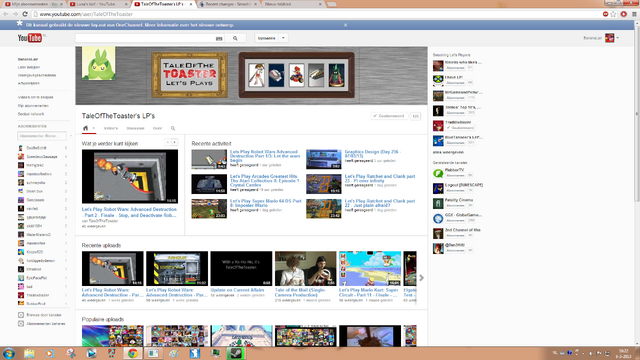
Task: Open the Over channel tab
Action: 157,128
